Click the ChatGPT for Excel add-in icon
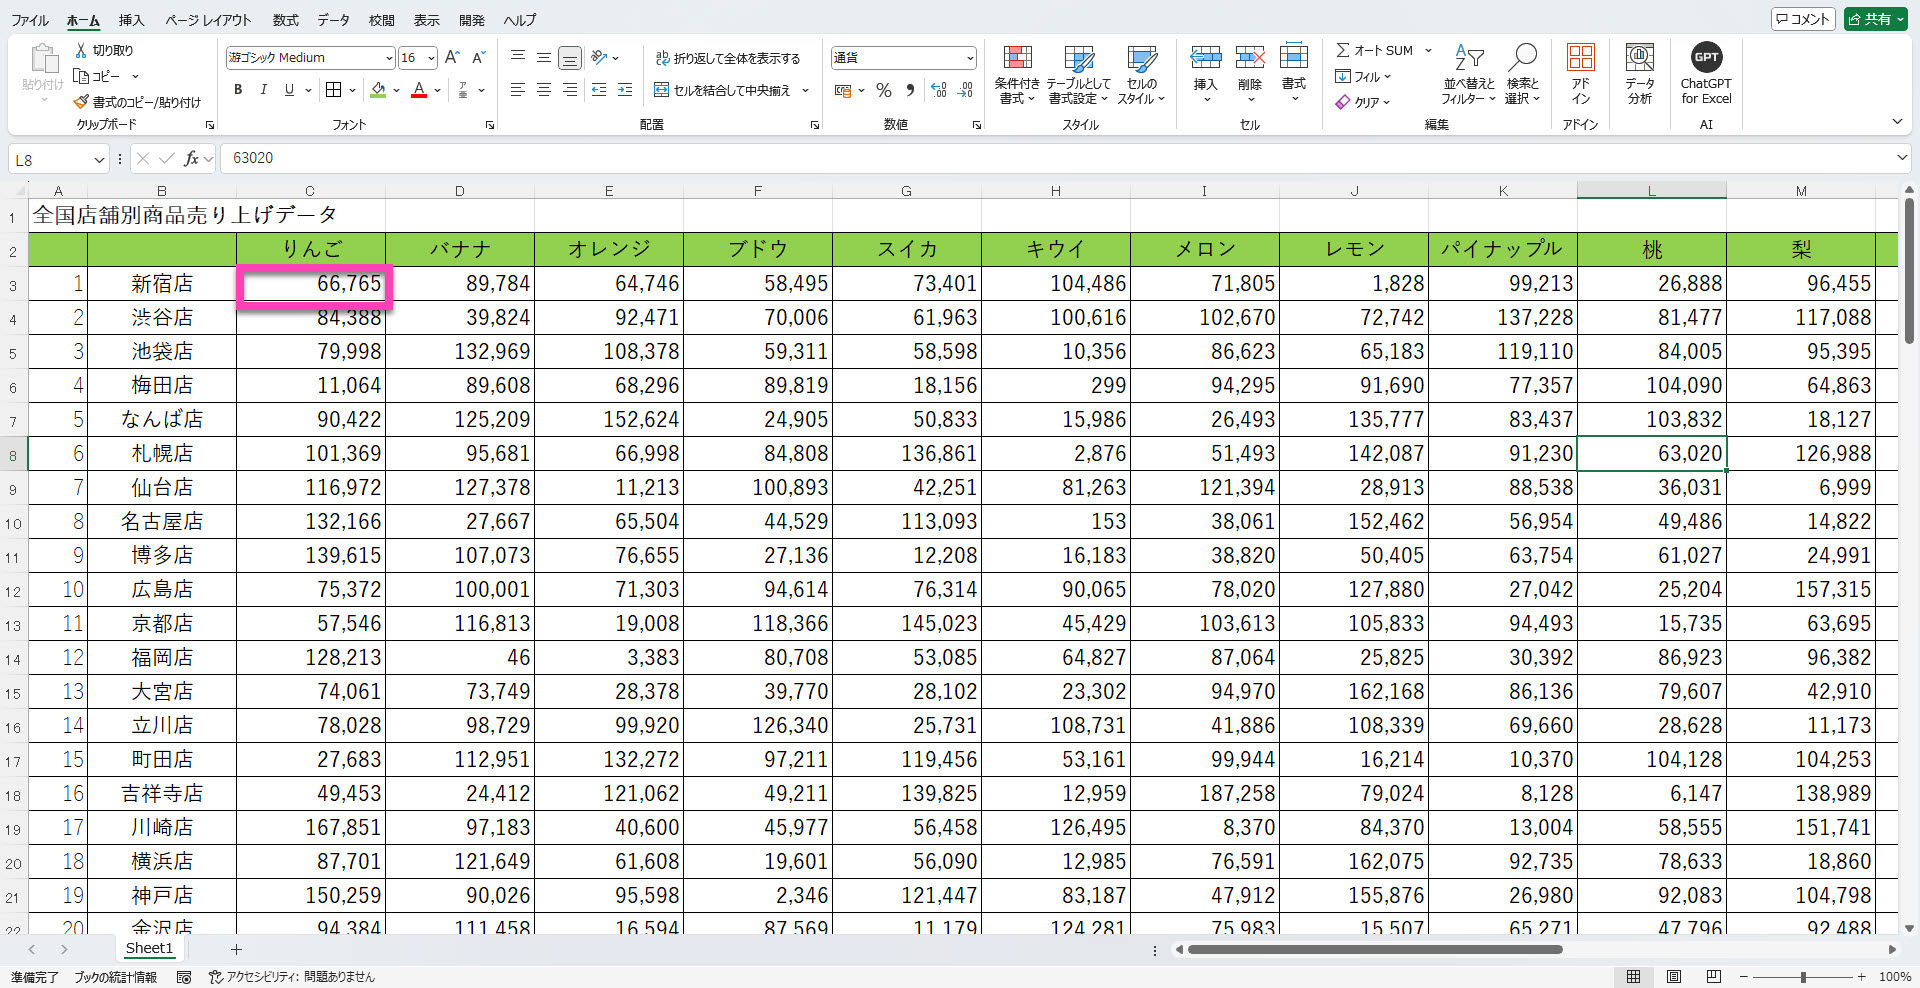 (x=1705, y=59)
